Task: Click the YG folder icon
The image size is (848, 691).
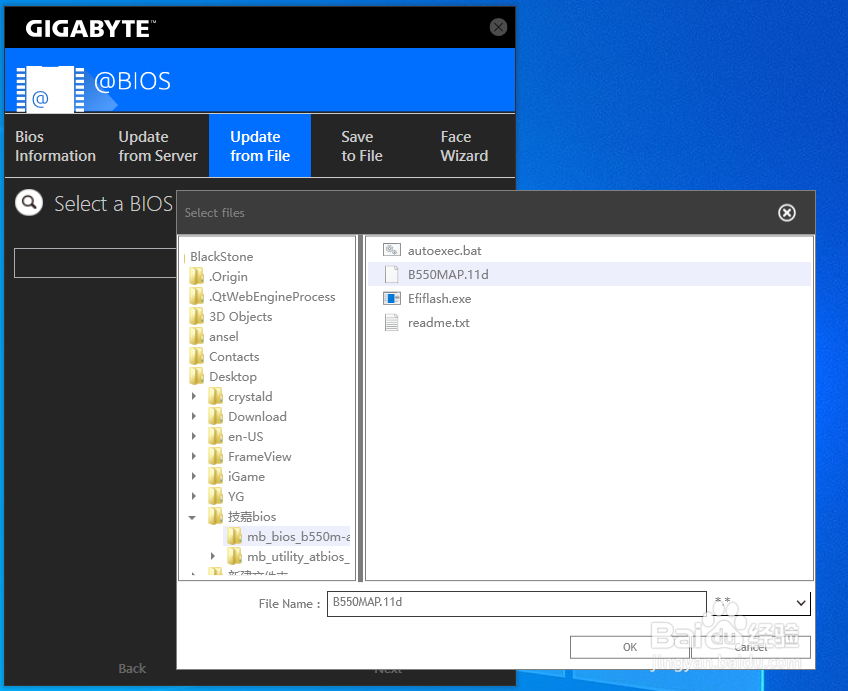Action: (215, 496)
